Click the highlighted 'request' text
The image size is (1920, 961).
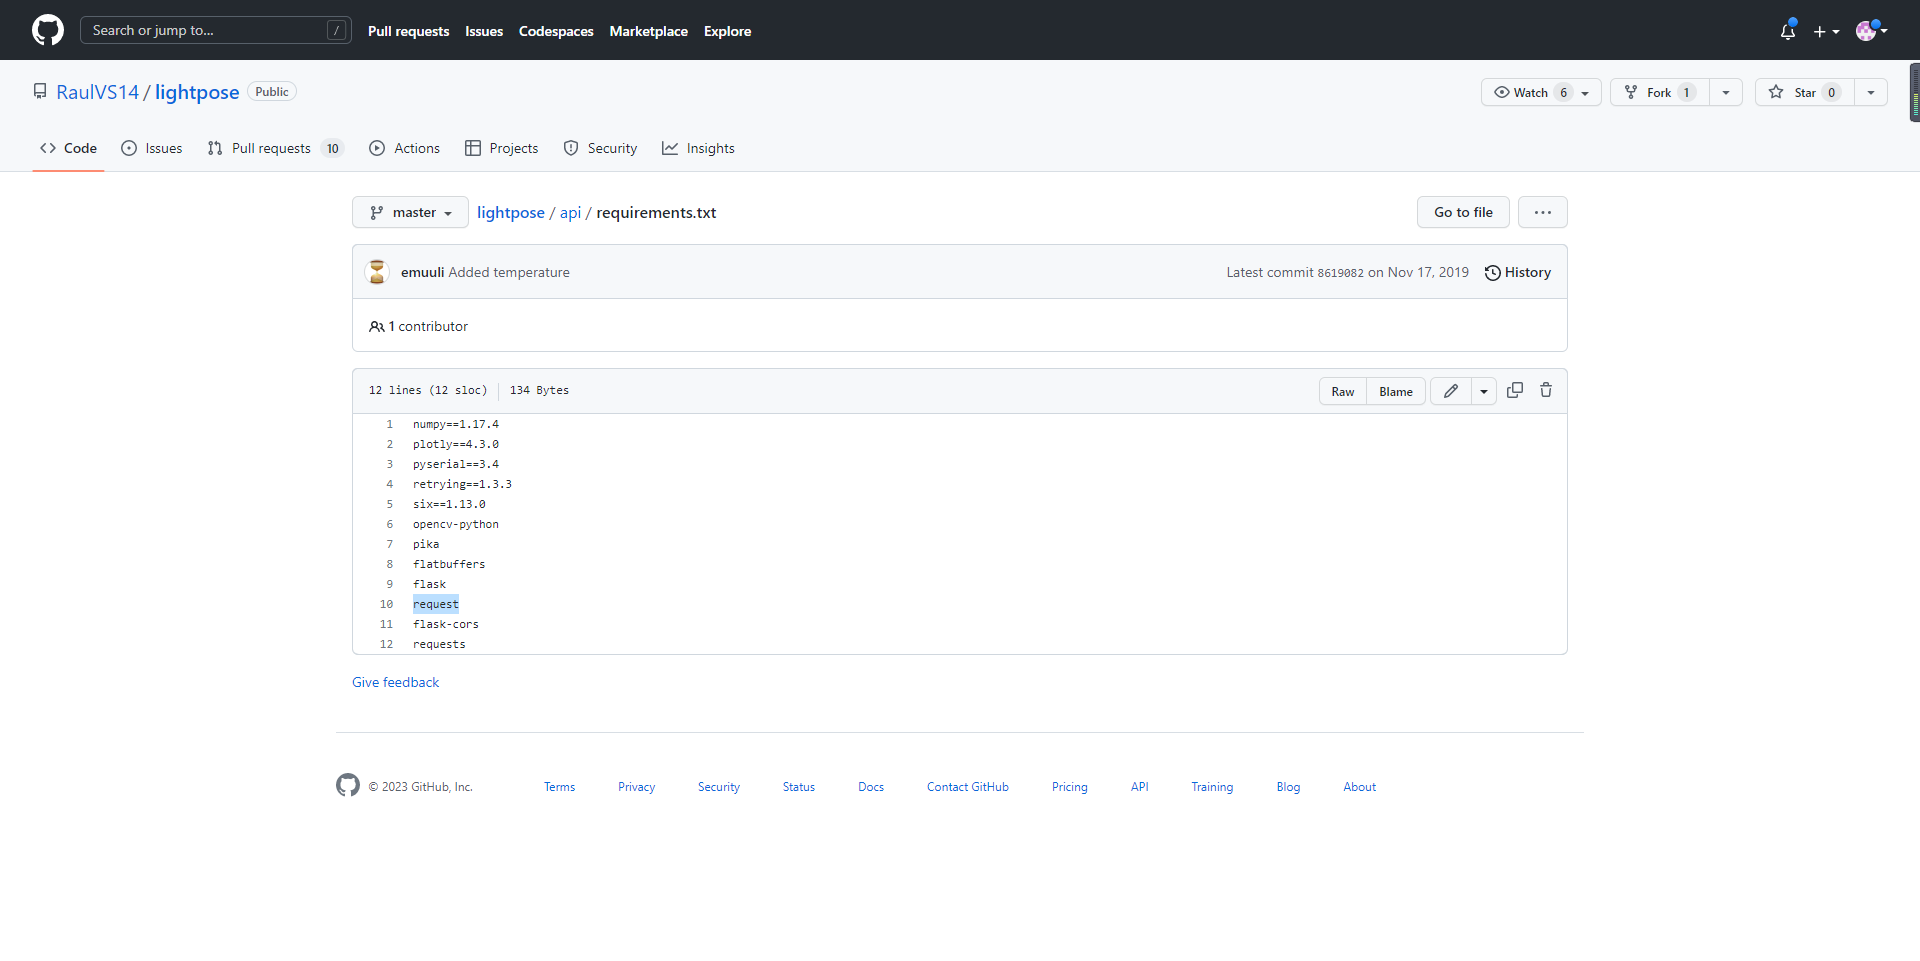pyautogui.click(x=436, y=604)
